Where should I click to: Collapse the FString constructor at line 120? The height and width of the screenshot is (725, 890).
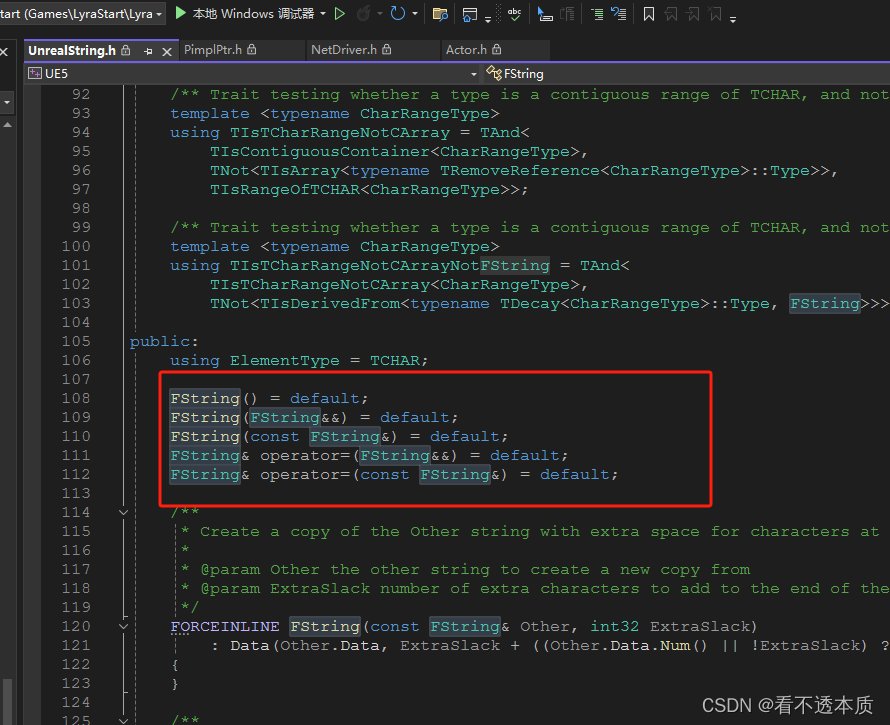pyautogui.click(x=123, y=626)
